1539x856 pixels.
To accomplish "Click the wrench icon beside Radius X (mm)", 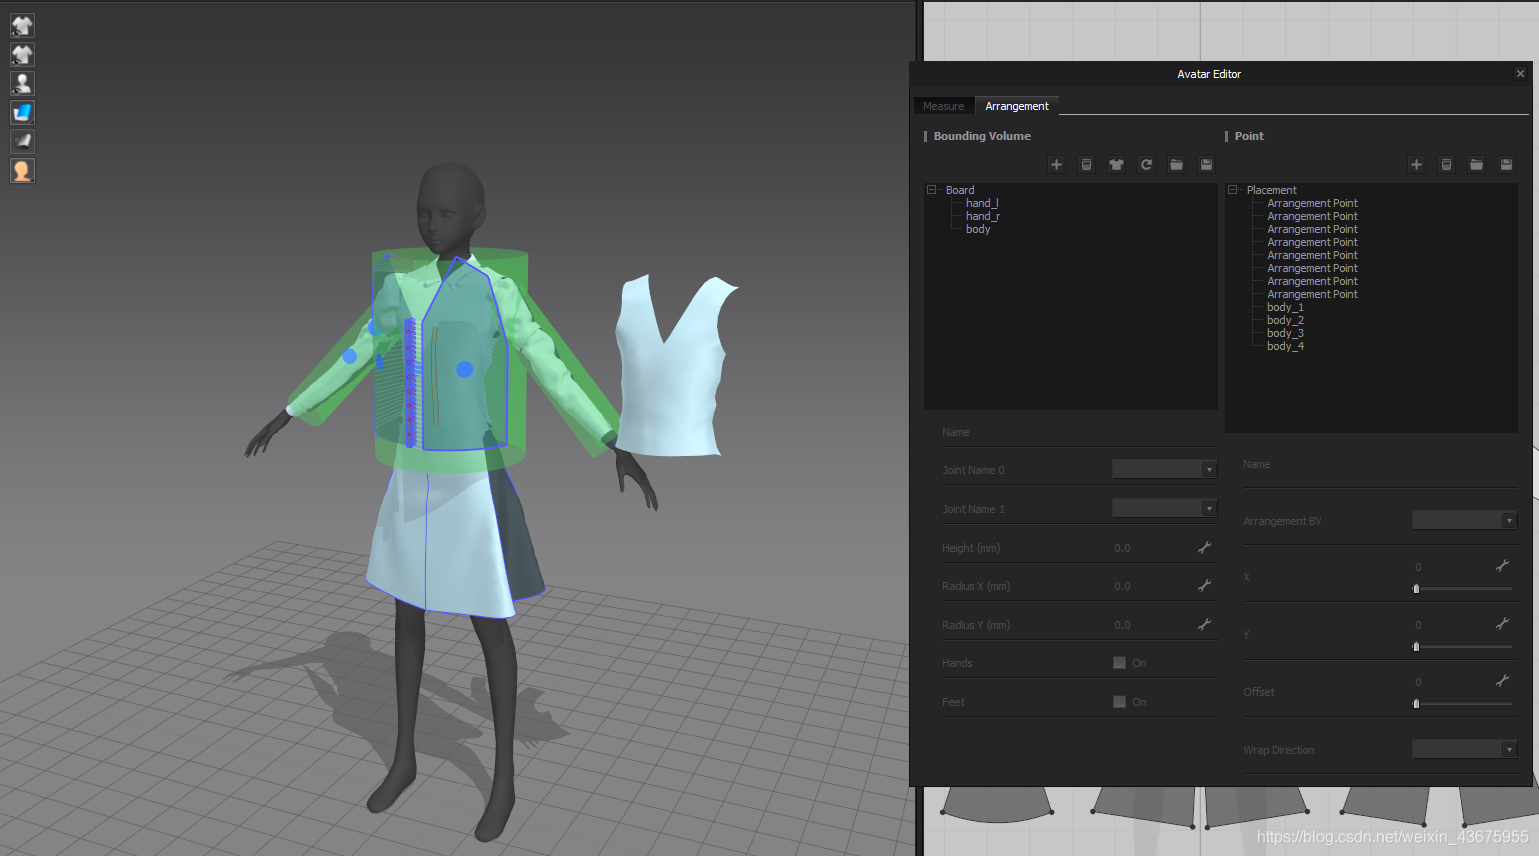I will [1204, 585].
